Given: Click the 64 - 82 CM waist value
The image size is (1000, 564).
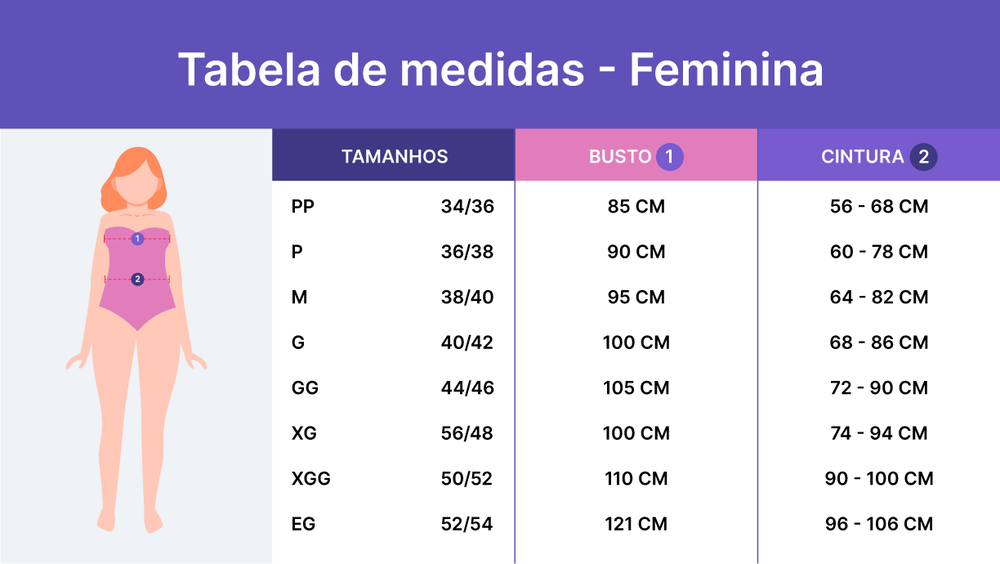Looking at the screenshot, I should click(879, 297).
